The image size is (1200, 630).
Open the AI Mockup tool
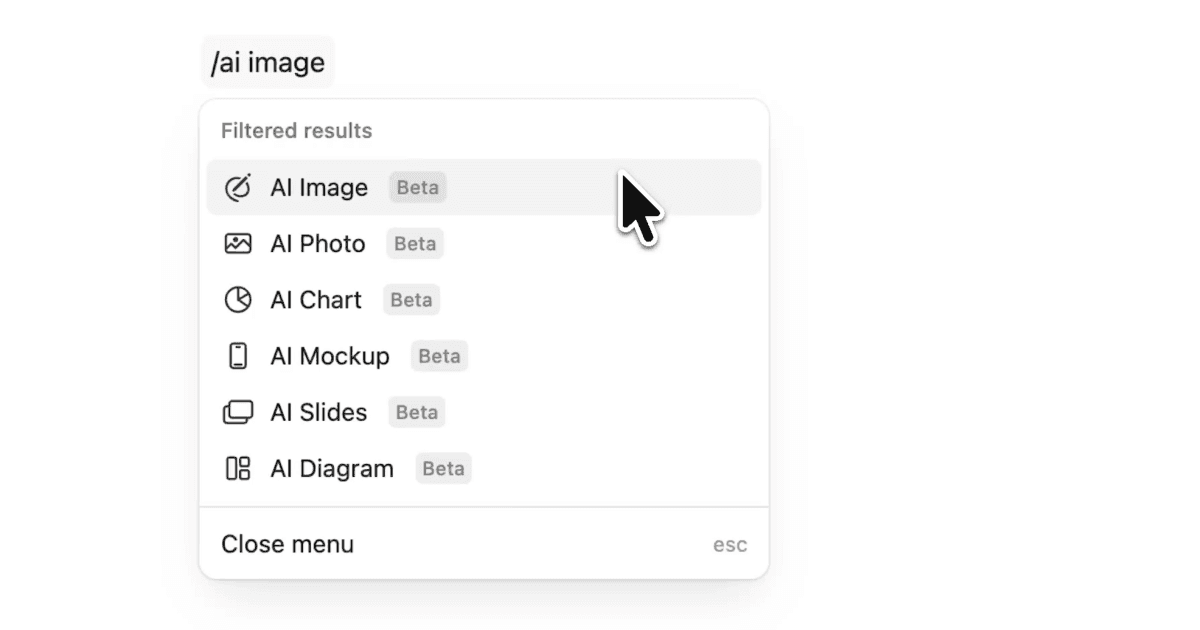(x=330, y=355)
